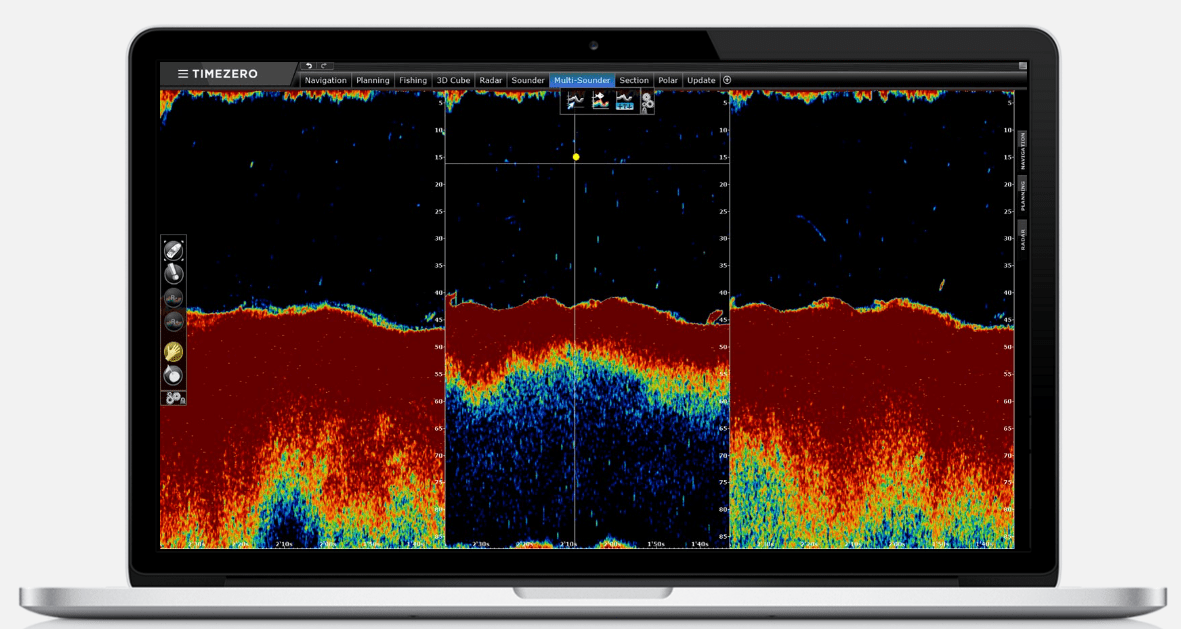The height and width of the screenshot is (629, 1181).
Task: Click the round knob tool above toolbar gears
Action: pyautogui.click(x=173, y=375)
